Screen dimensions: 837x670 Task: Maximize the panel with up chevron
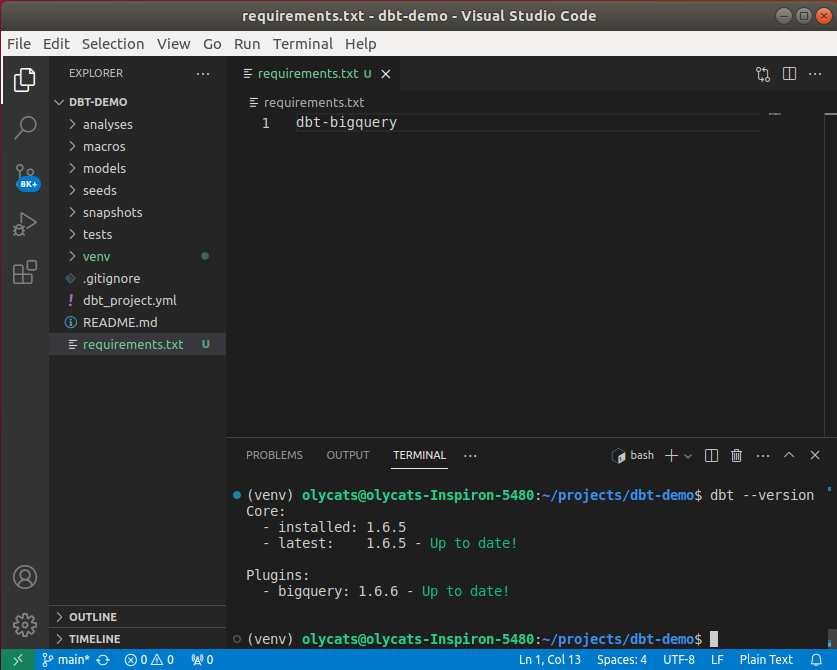click(789, 455)
